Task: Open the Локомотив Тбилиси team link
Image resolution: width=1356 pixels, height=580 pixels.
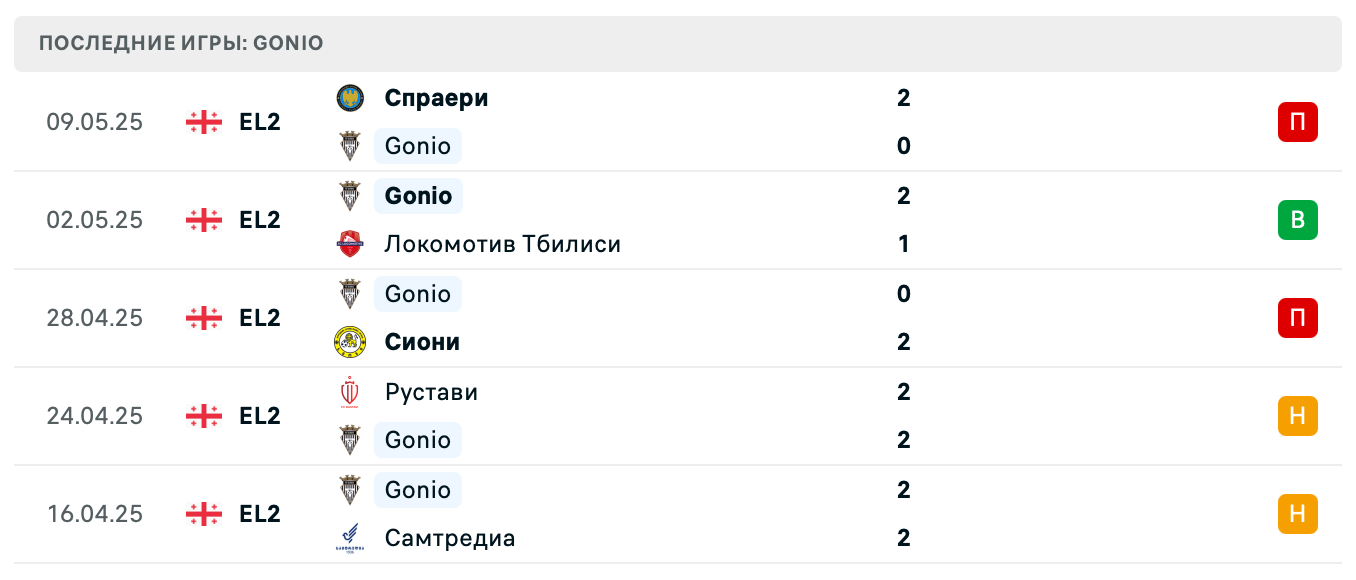Action: point(502,244)
